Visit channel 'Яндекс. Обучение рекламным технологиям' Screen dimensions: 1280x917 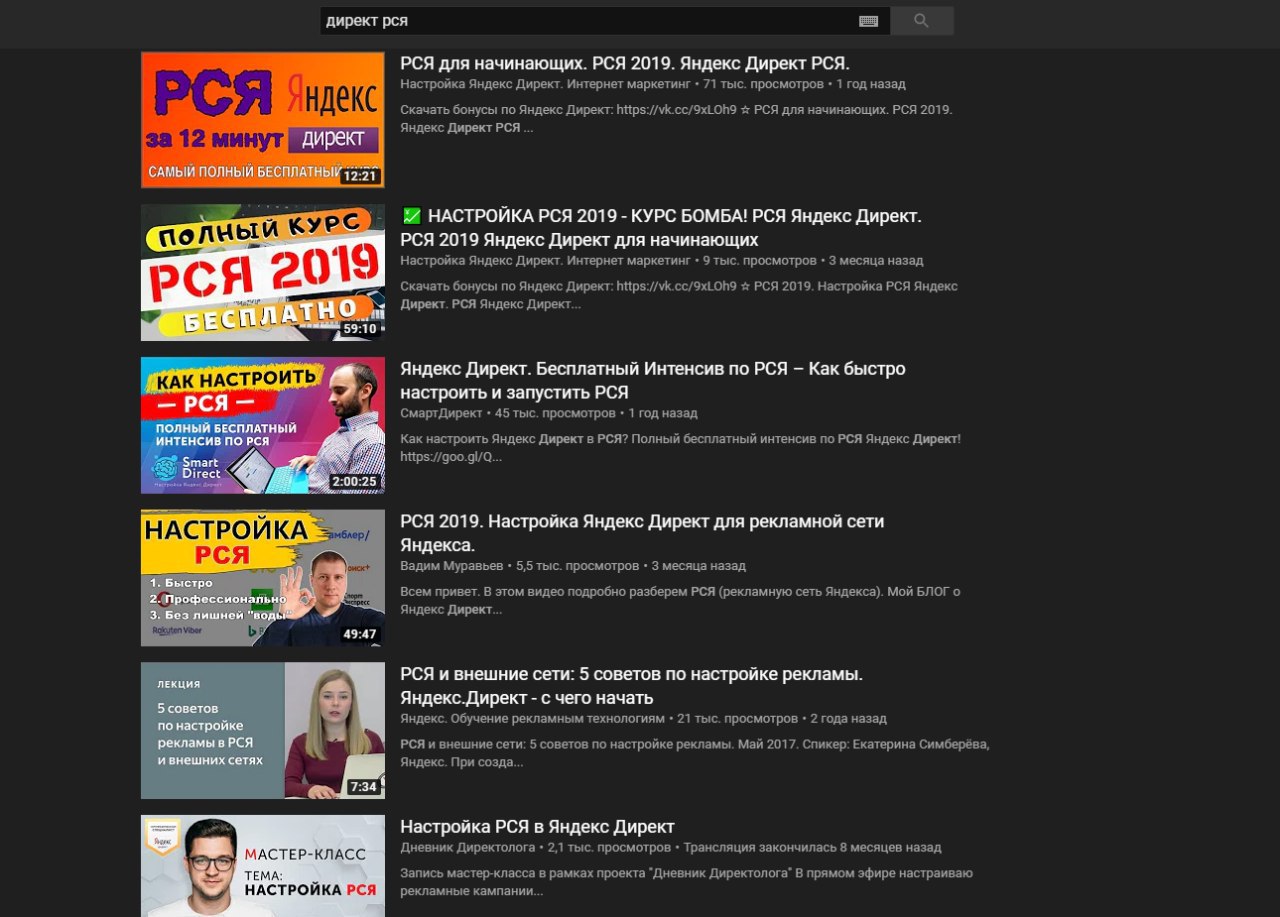click(532, 718)
